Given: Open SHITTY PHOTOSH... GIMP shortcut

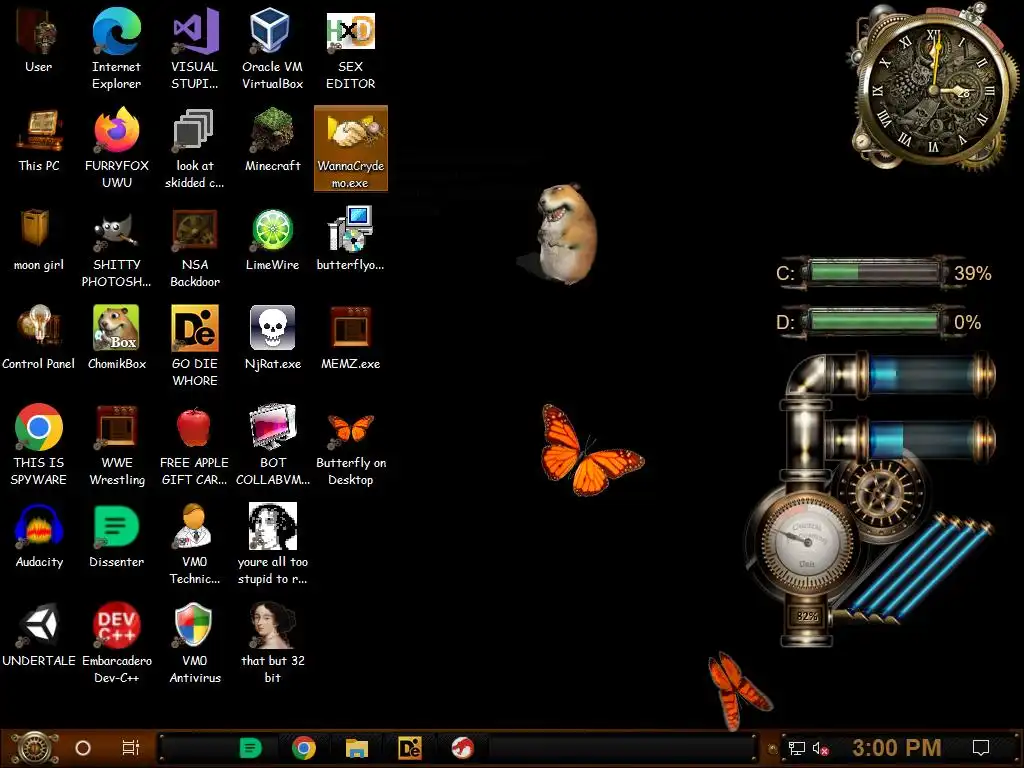Looking at the screenshot, I should 116,248.
